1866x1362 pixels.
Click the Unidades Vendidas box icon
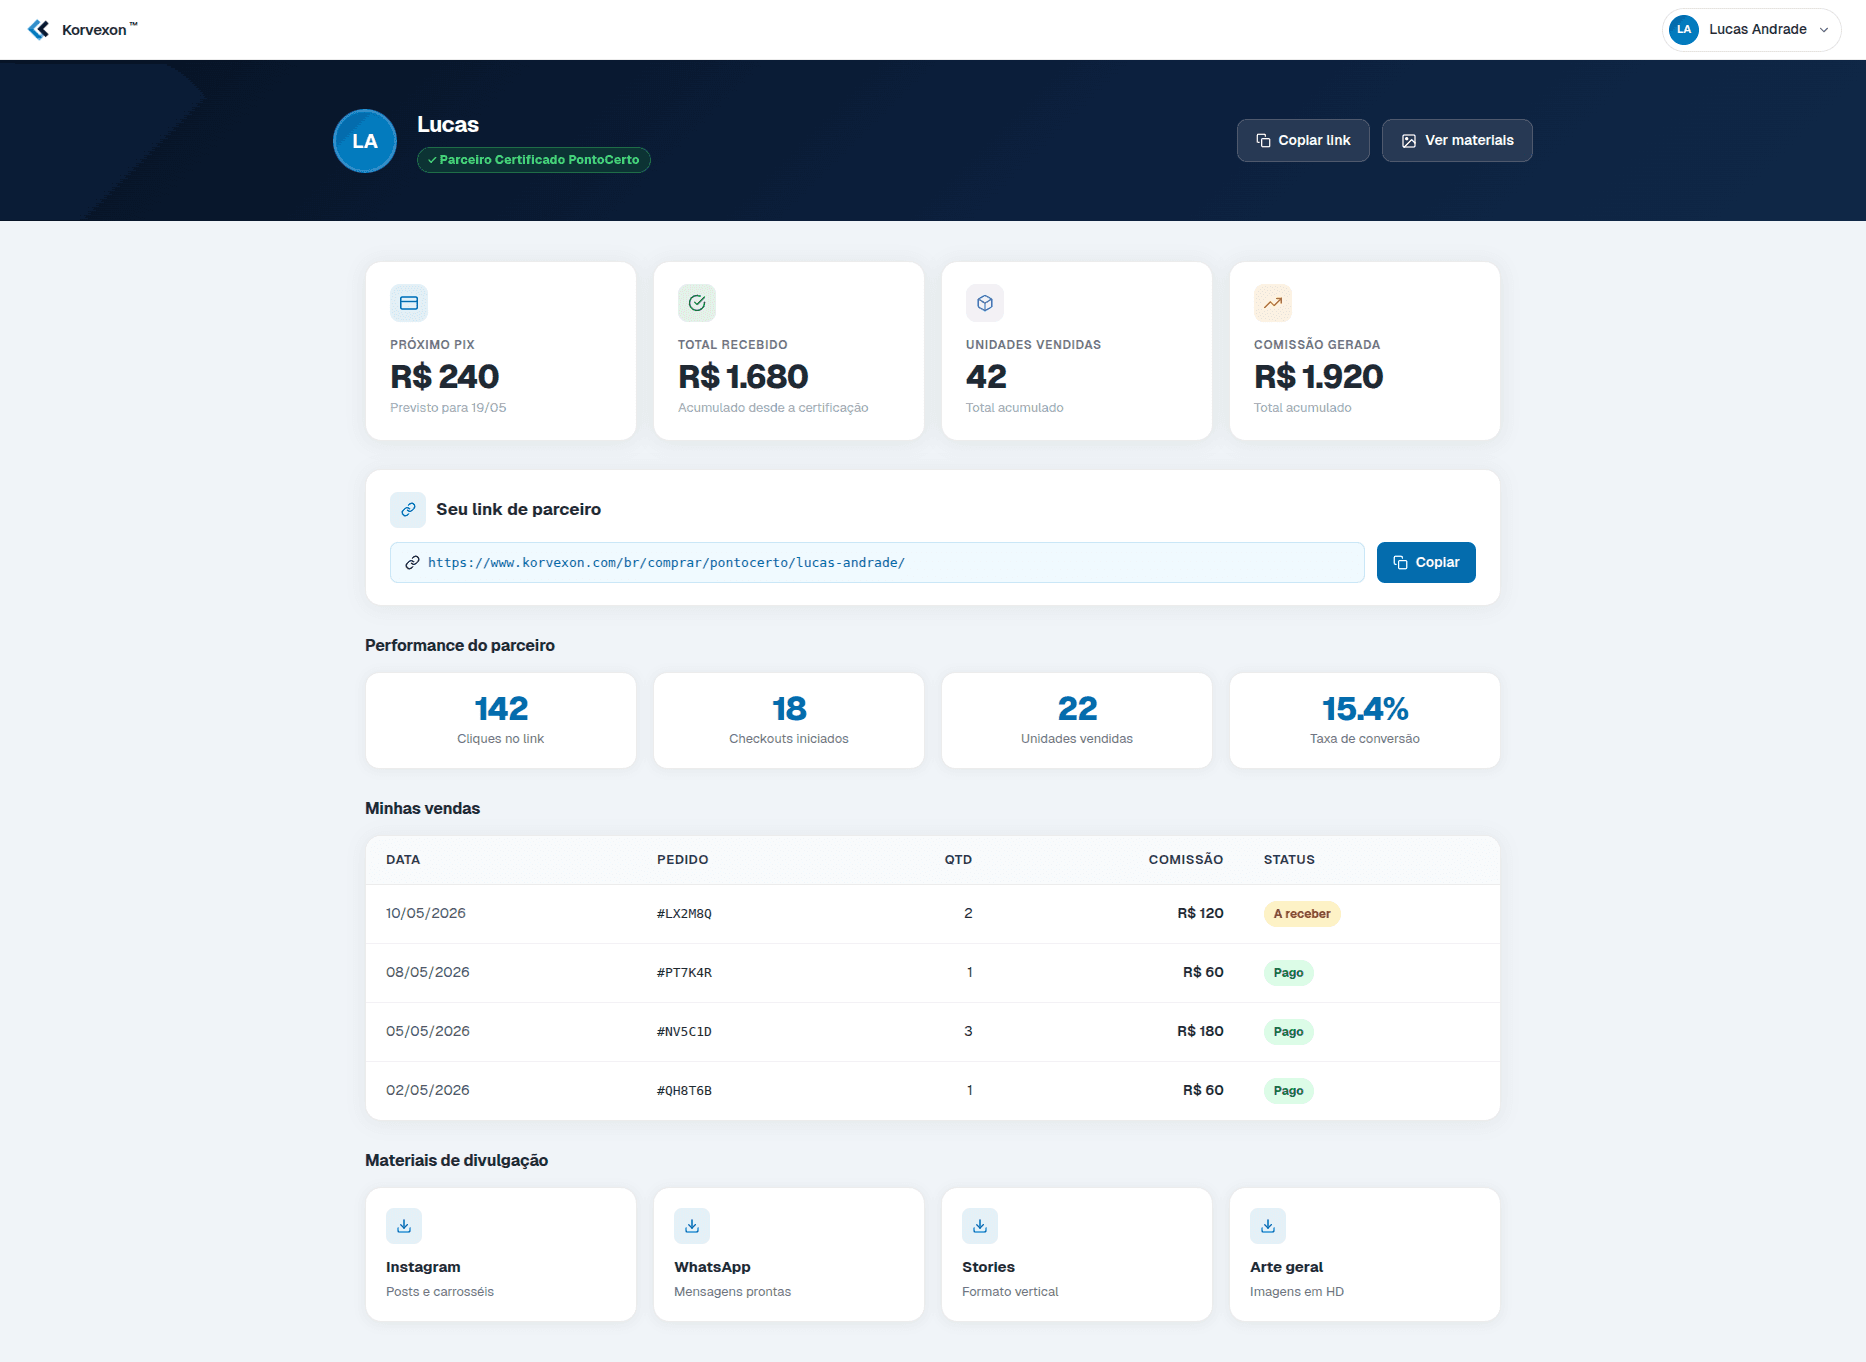pyautogui.click(x=985, y=303)
